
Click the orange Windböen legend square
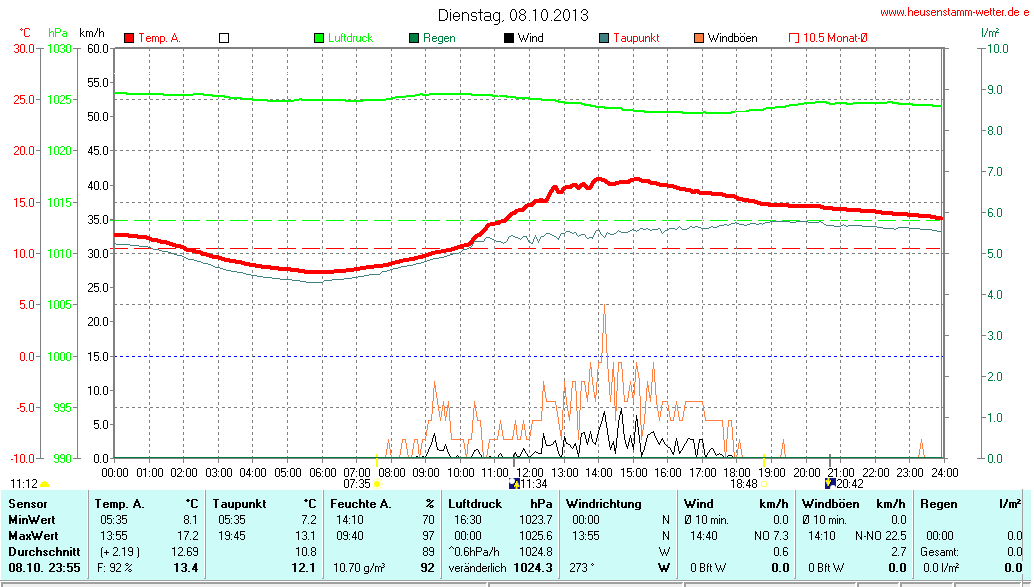[x=698, y=38]
